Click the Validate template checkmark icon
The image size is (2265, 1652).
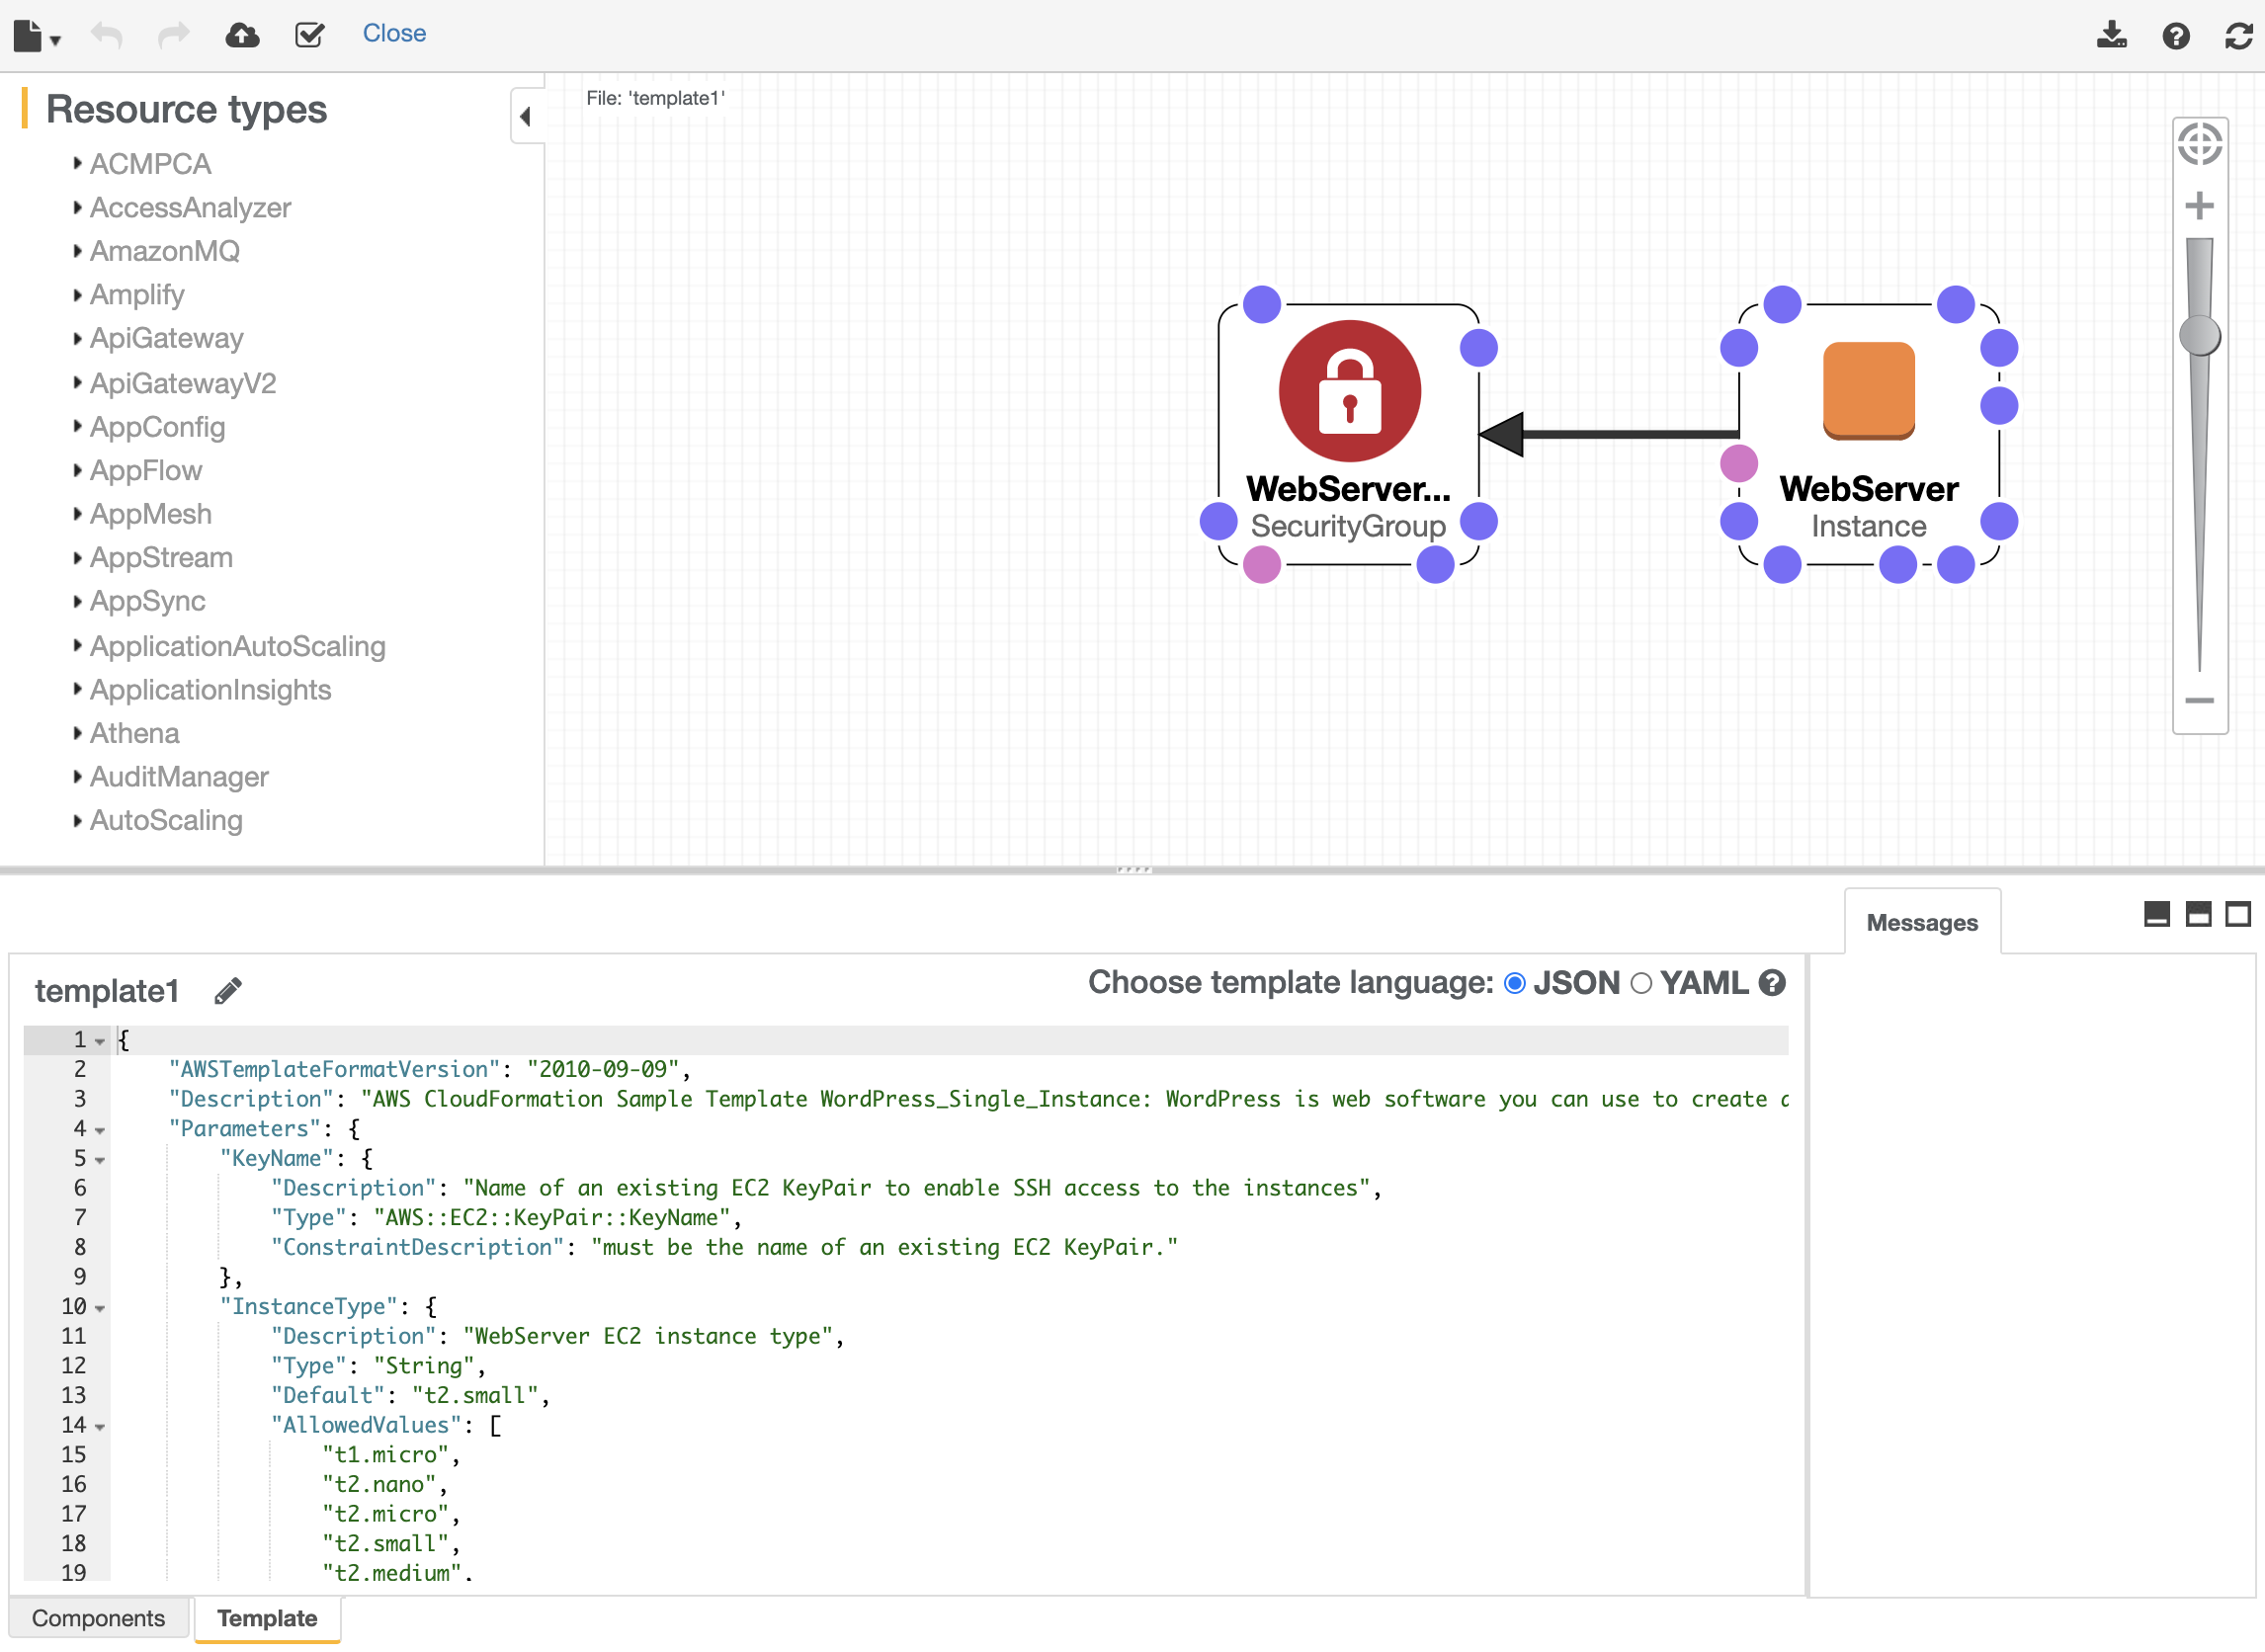click(310, 35)
